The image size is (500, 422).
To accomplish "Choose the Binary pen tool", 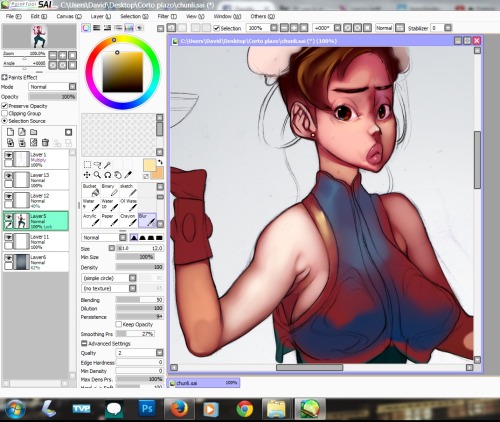I will tap(110, 190).
